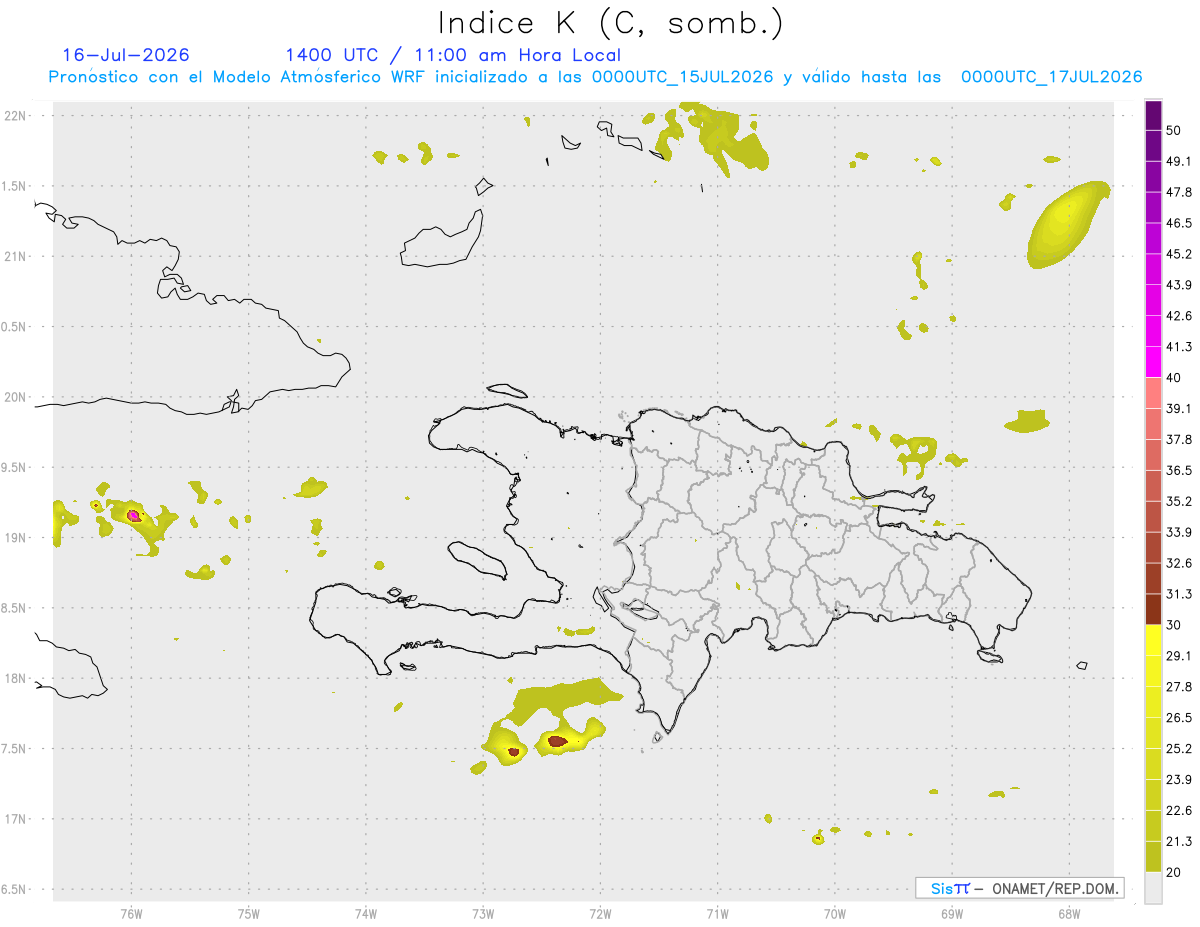The image size is (1200, 927).
Task: Click the olive patch near 68.4W, 19.8N
Action: tap(1027, 421)
